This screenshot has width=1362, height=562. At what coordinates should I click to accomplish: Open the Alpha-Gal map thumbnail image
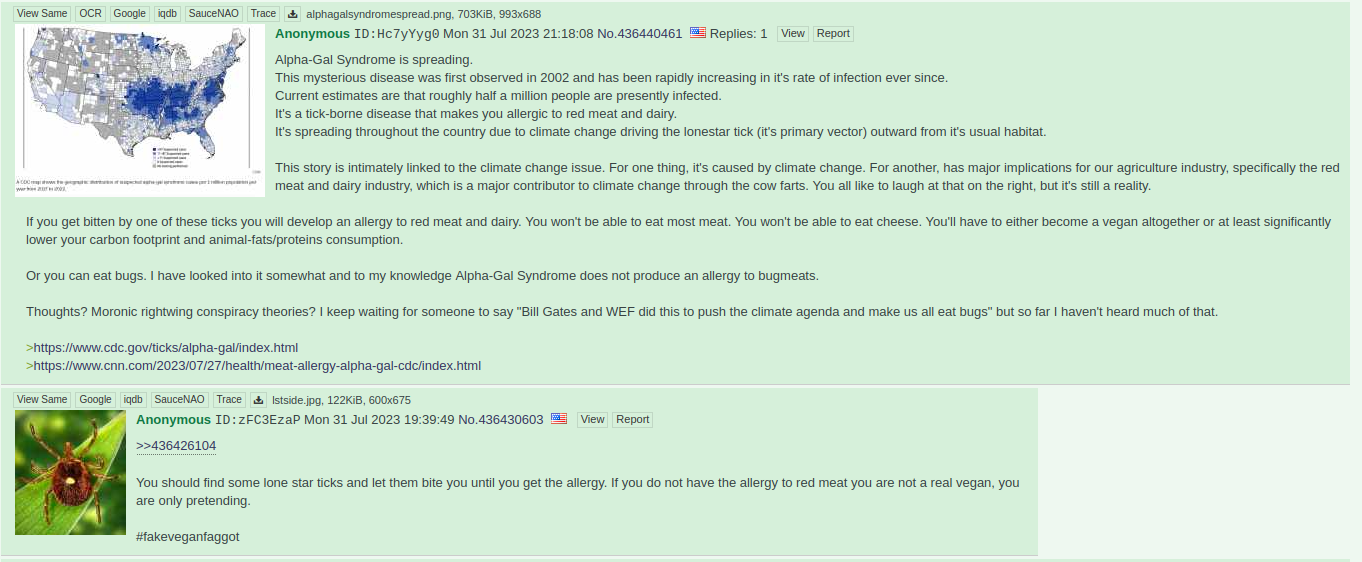(x=140, y=111)
